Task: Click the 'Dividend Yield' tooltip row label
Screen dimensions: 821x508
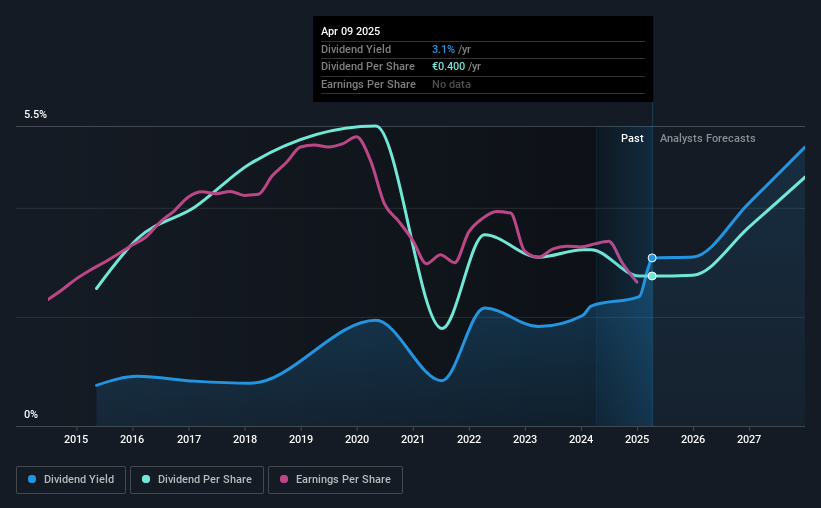Action: [x=356, y=49]
